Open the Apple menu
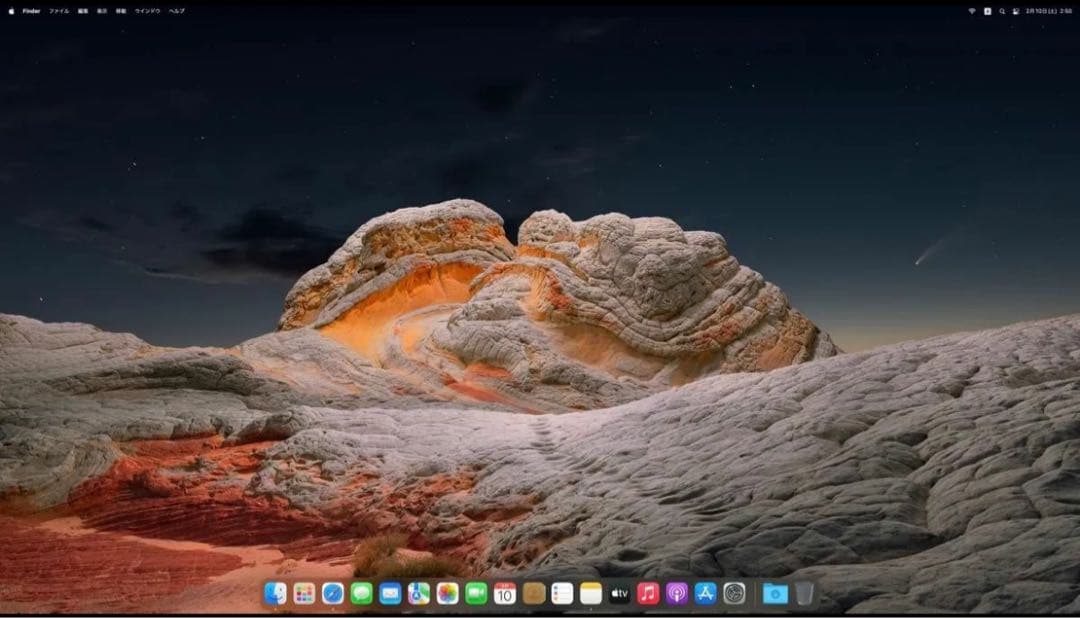The width and height of the screenshot is (1080, 618). coord(11,10)
